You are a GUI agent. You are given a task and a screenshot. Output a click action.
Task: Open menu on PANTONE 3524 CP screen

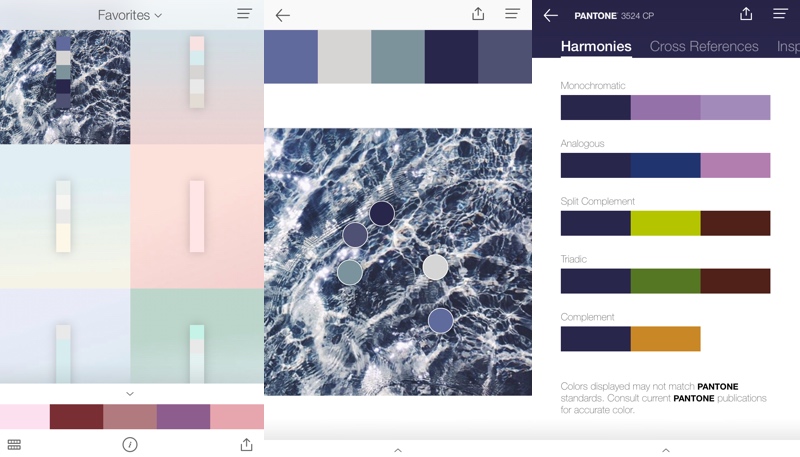click(780, 14)
